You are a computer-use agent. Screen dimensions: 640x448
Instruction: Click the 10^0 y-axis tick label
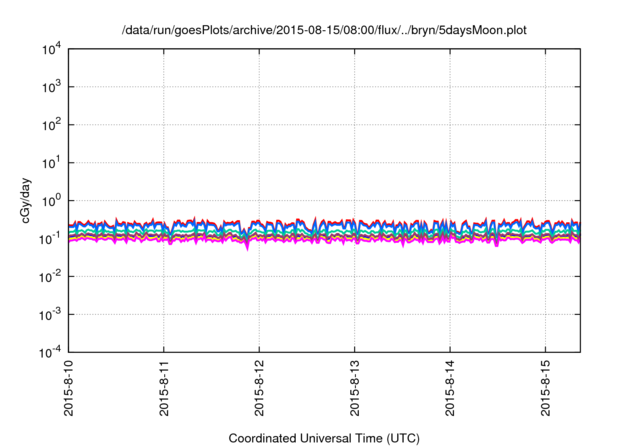point(51,201)
